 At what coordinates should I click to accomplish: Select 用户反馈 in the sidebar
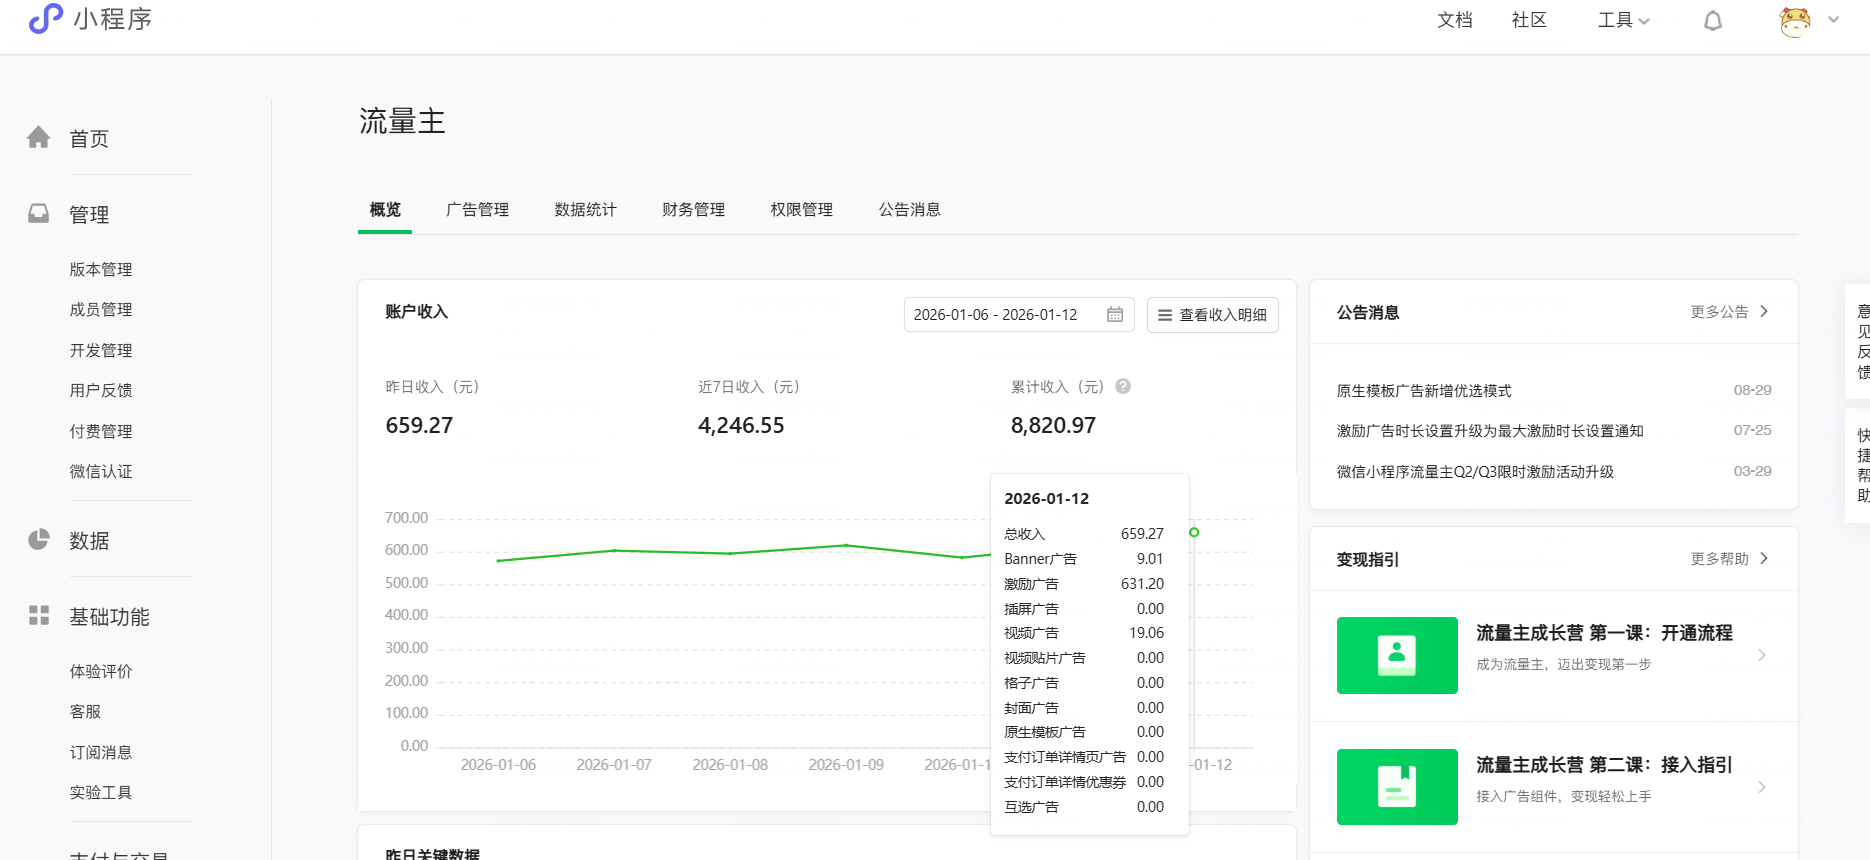101,391
